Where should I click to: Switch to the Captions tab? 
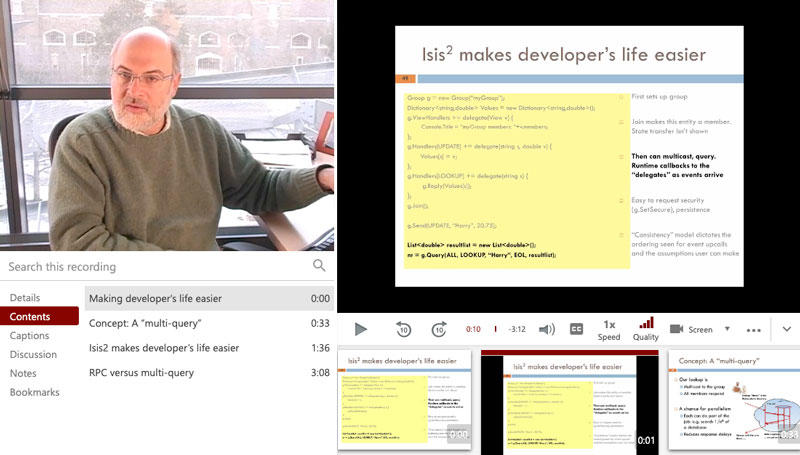pyautogui.click(x=30, y=336)
